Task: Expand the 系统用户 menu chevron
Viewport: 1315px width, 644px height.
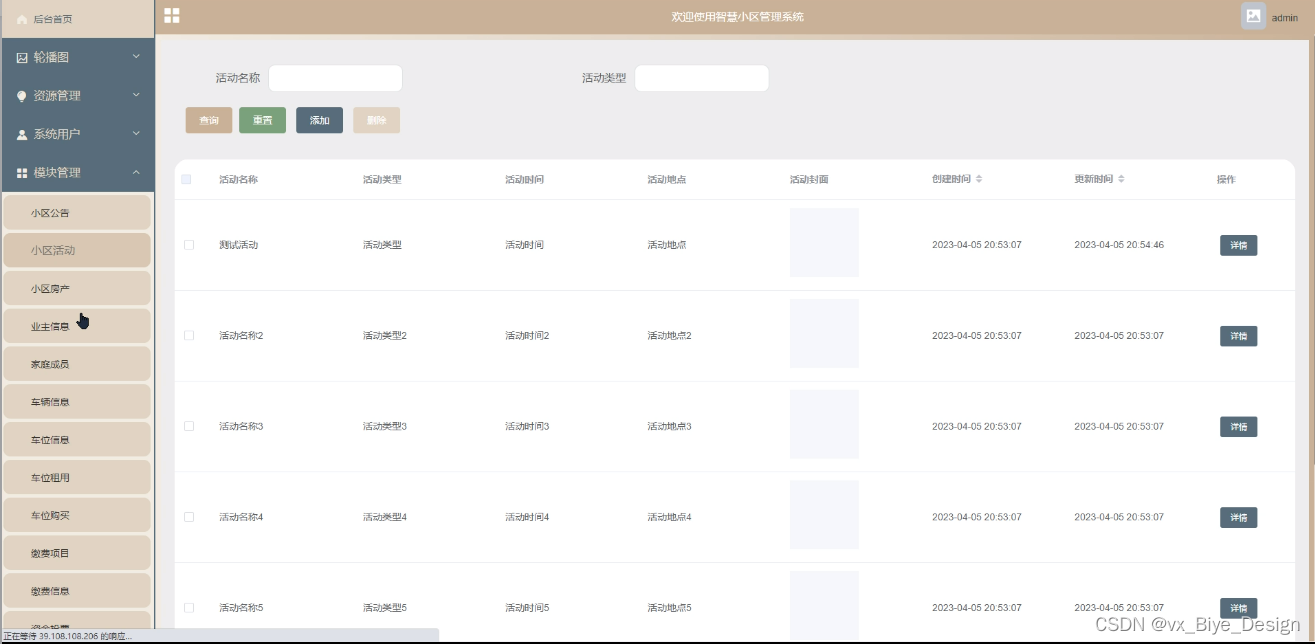Action: 136,133
